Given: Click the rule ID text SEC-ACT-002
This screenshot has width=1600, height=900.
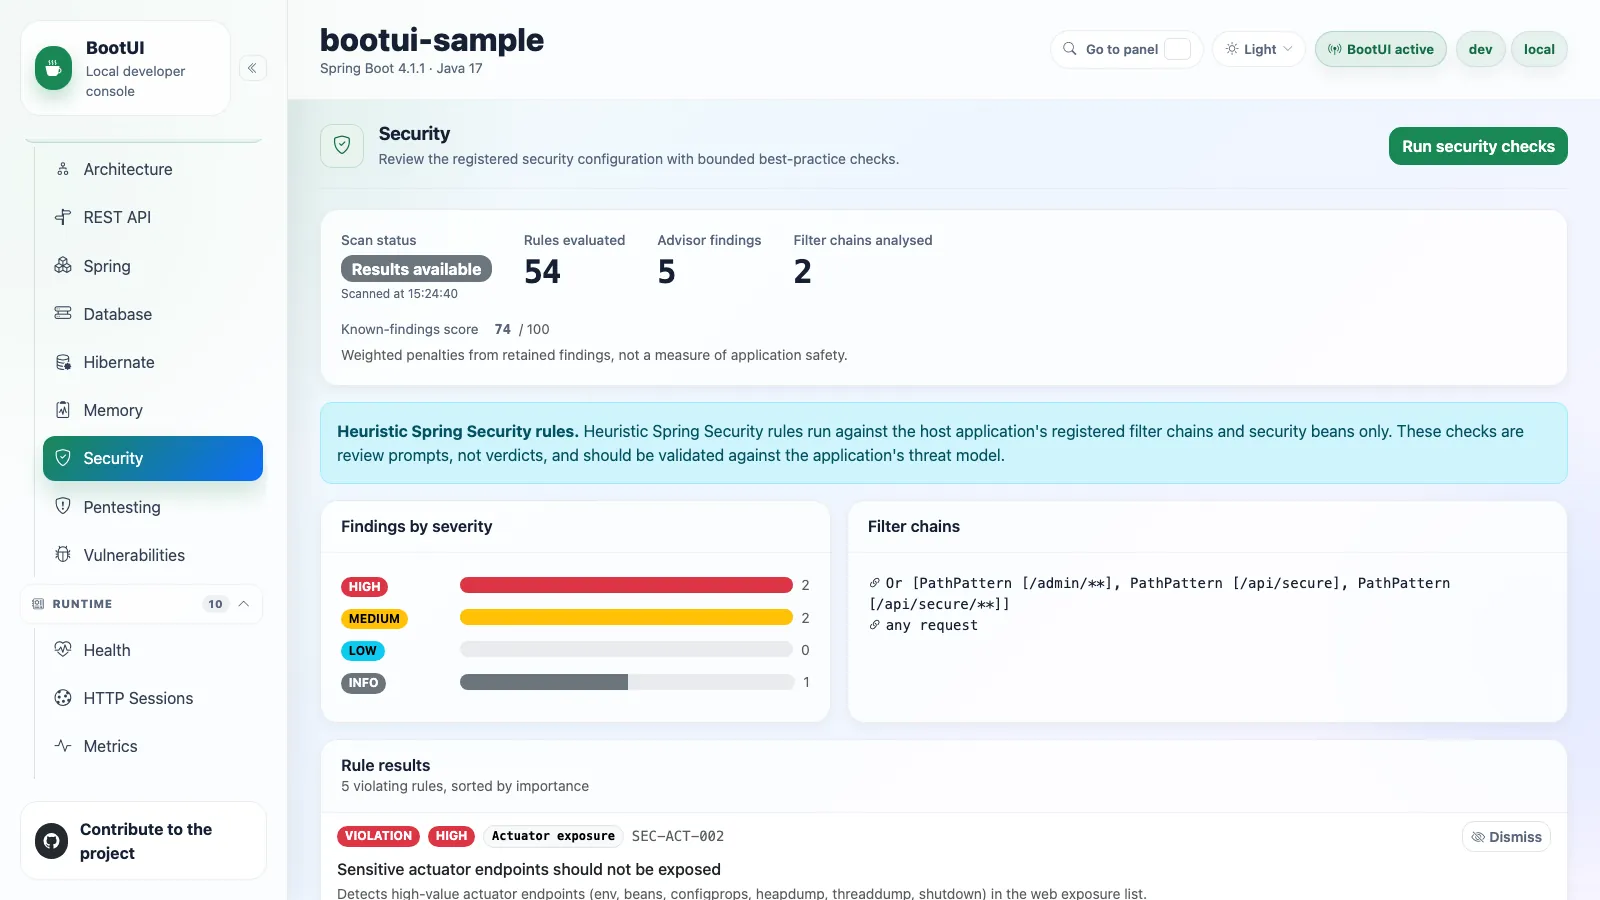Looking at the screenshot, I should pos(678,836).
